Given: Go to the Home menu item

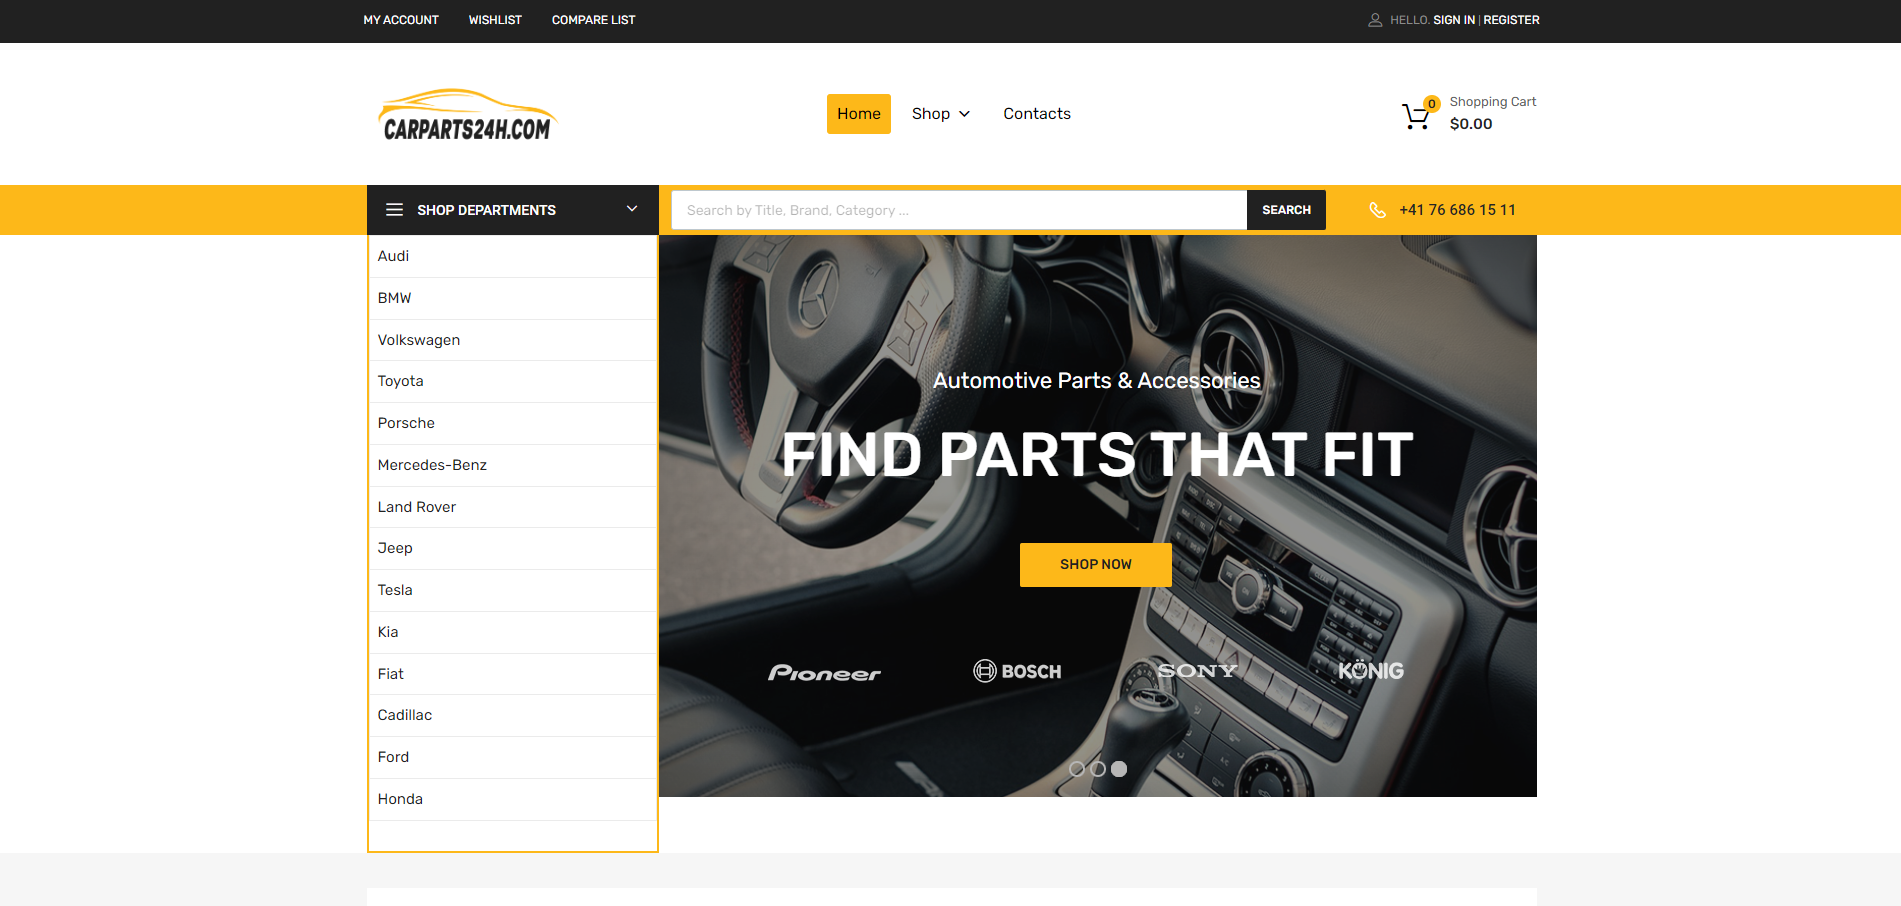Looking at the screenshot, I should (859, 114).
